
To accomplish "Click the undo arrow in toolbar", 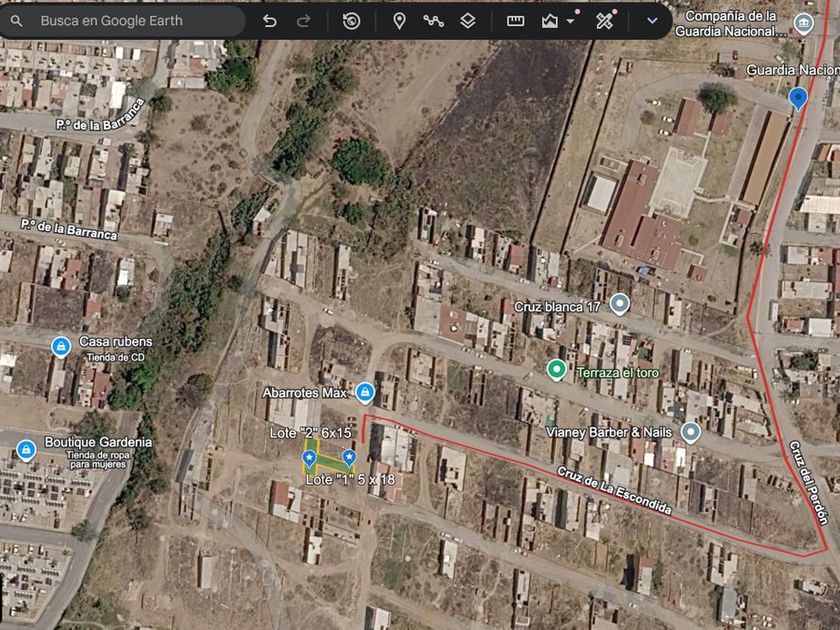I will (x=269, y=21).
